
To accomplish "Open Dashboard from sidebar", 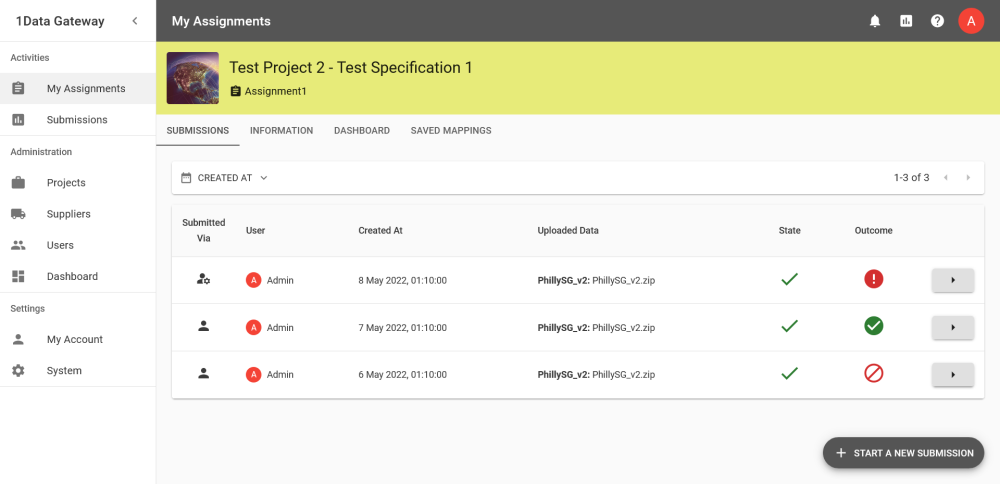I will pos(78,277).
